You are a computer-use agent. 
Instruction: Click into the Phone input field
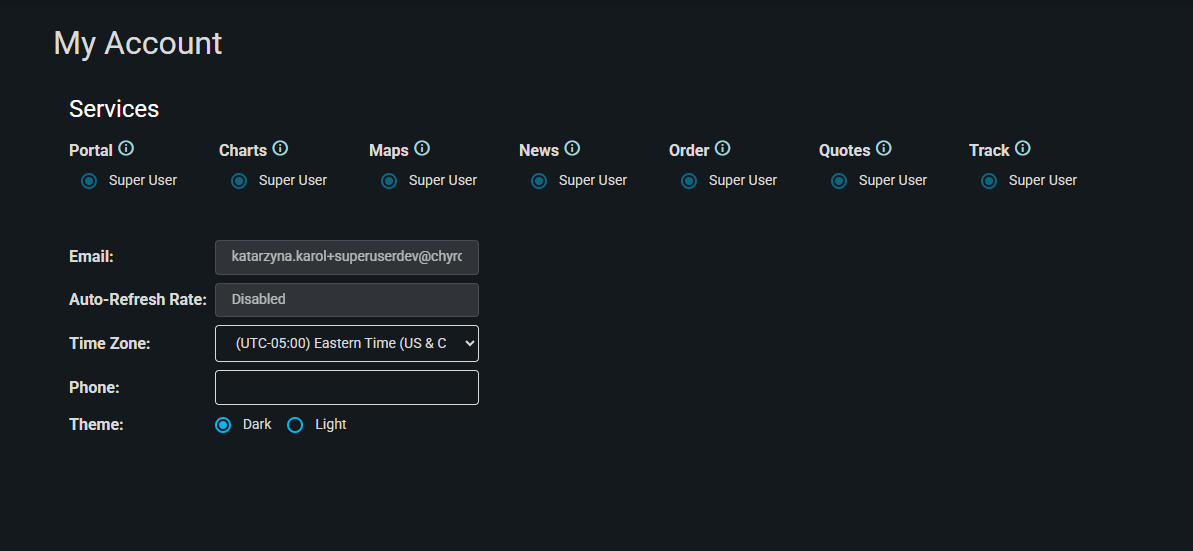coord(347,388)
